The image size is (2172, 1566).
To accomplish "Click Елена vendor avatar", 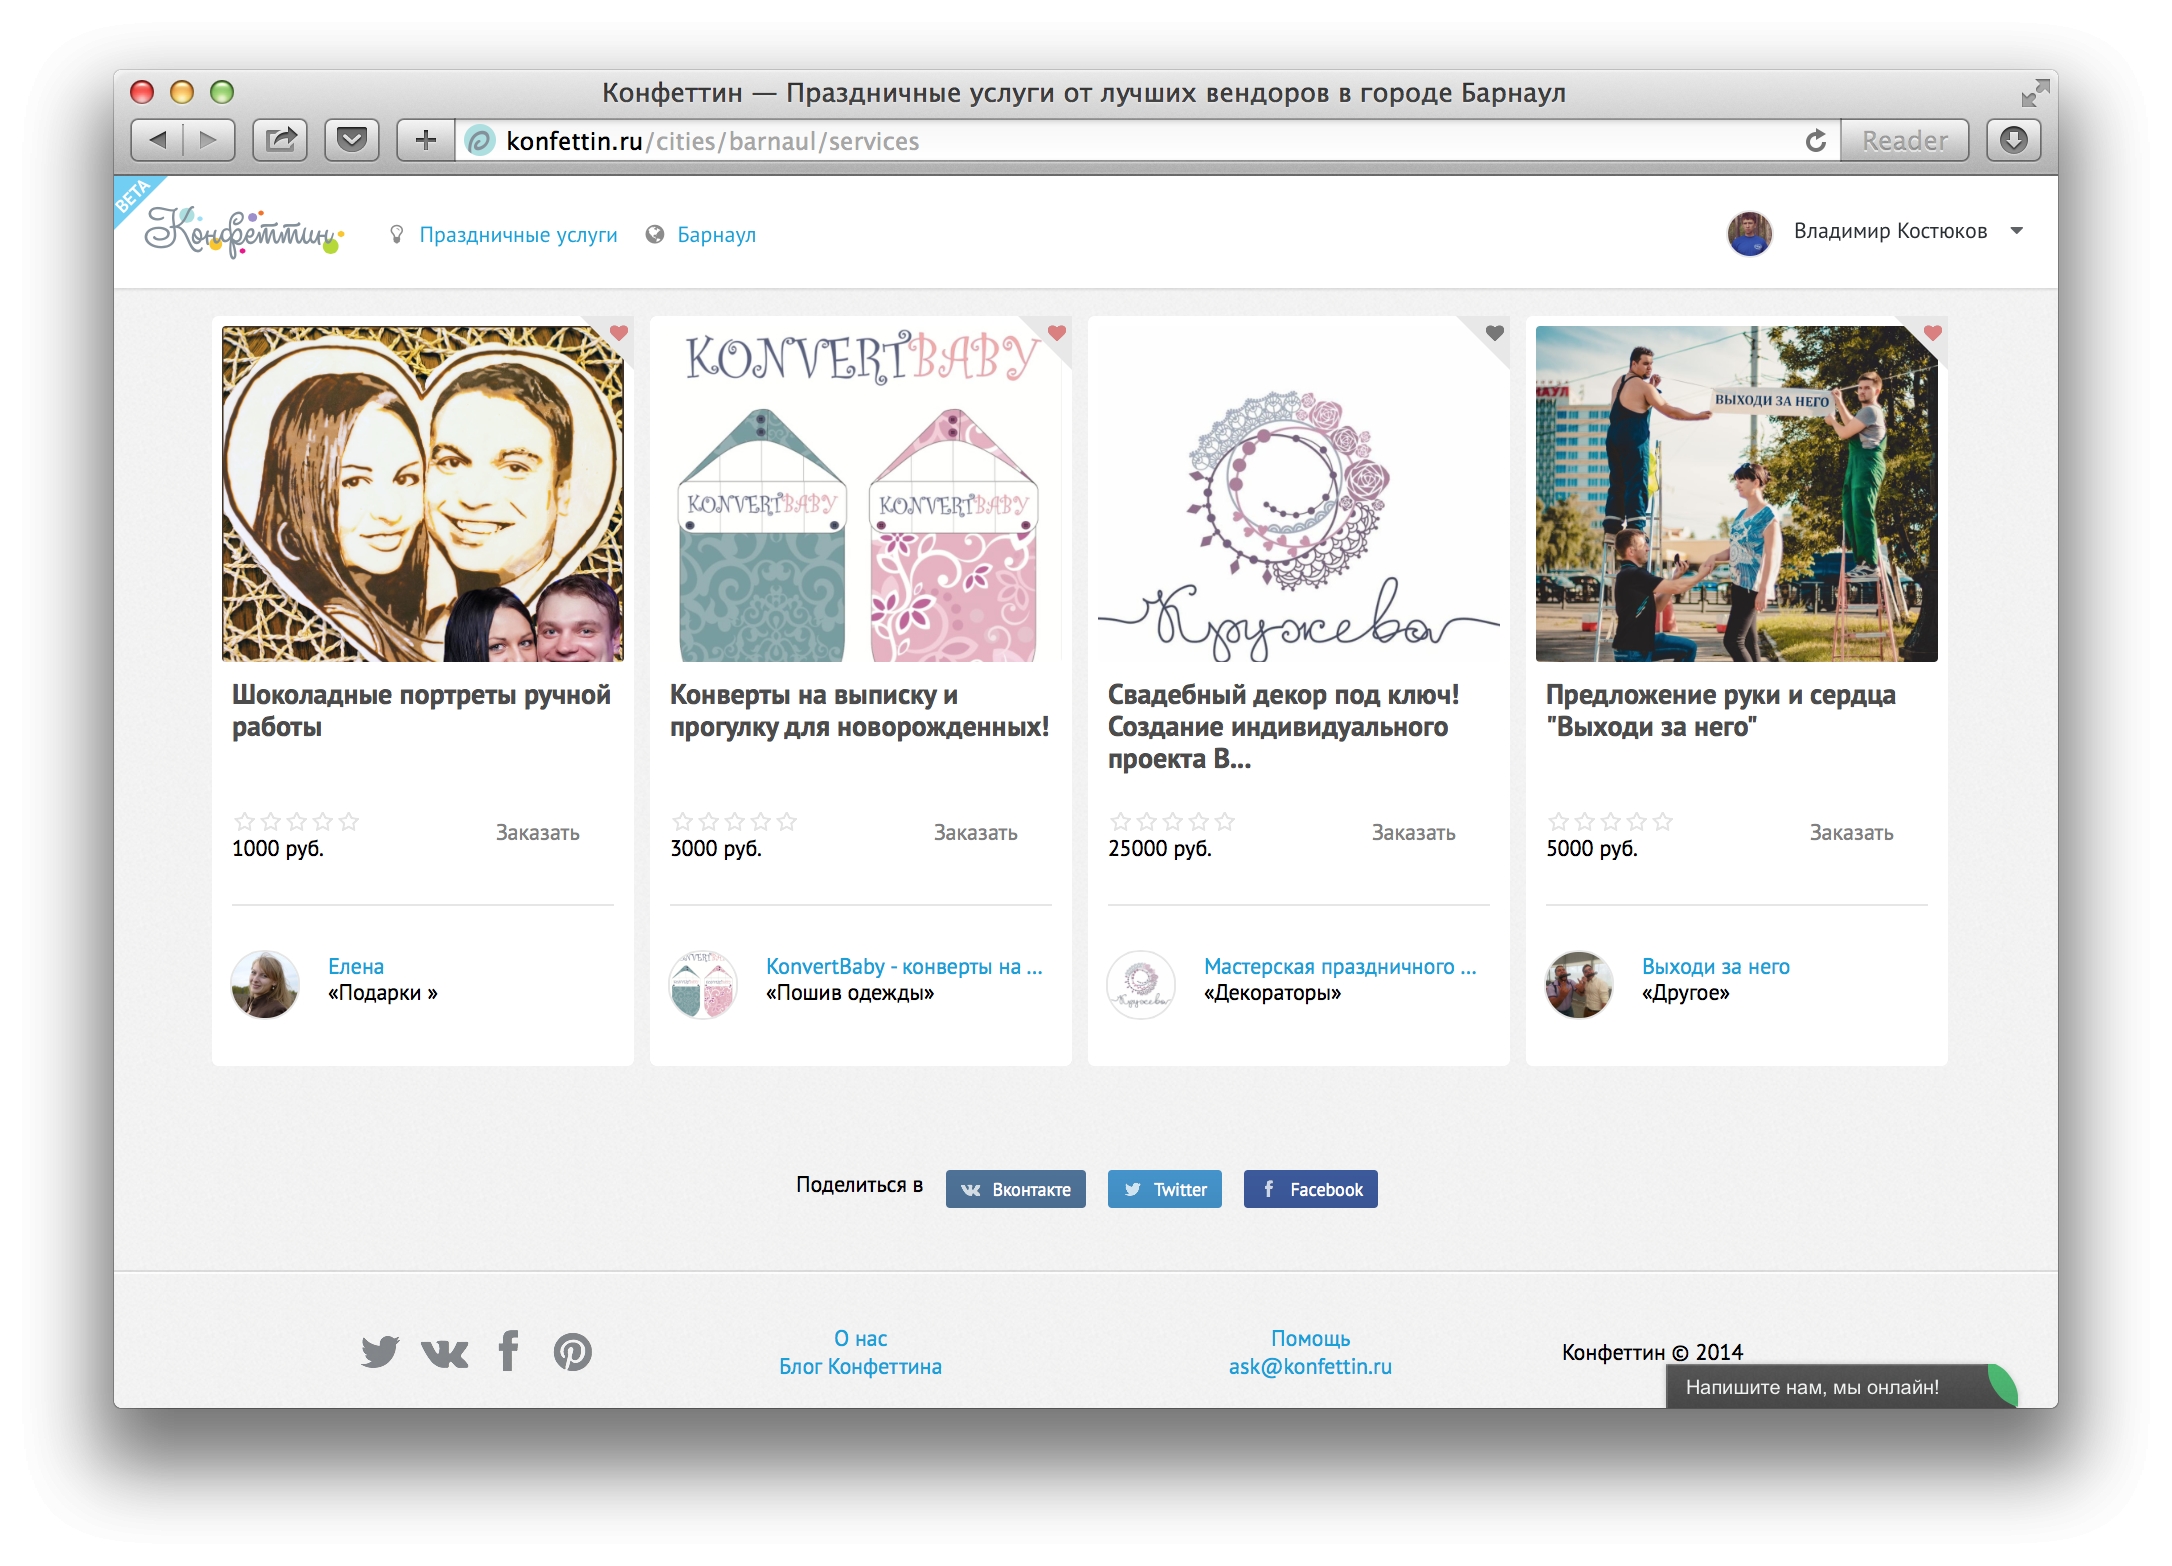I will point(265,985).
